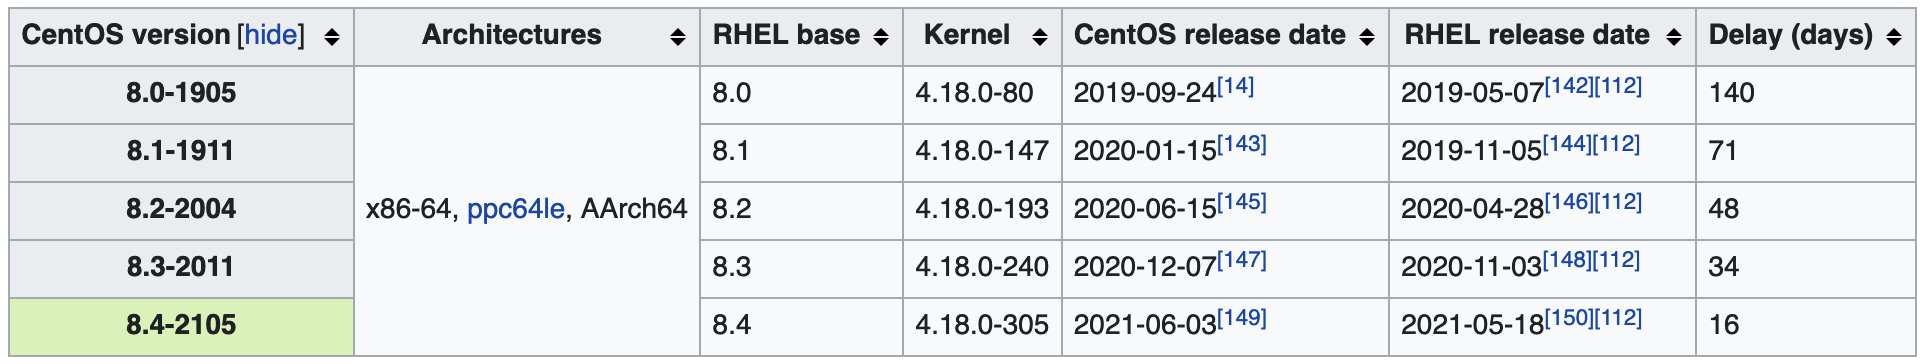
Task: Hide the CentOS version column
Action: (x=271, y=35)
